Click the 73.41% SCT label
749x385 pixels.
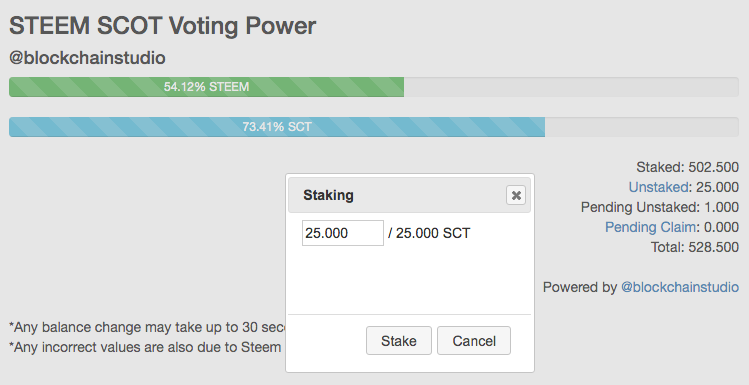tap(277, 127)
